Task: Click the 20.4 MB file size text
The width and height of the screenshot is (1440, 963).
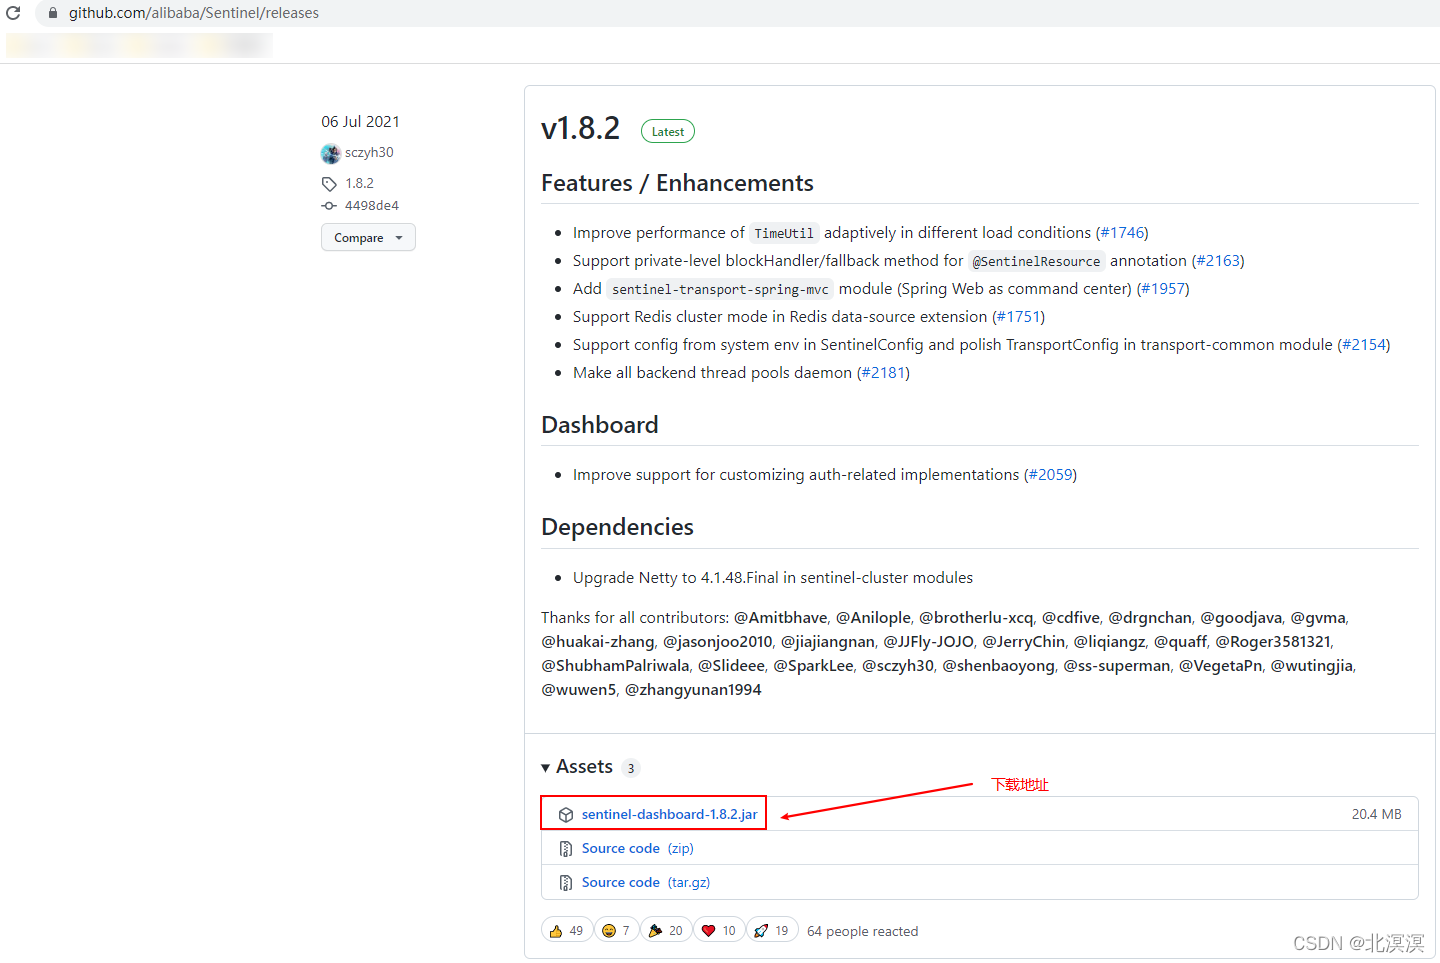Action: tap(1377, 815)
